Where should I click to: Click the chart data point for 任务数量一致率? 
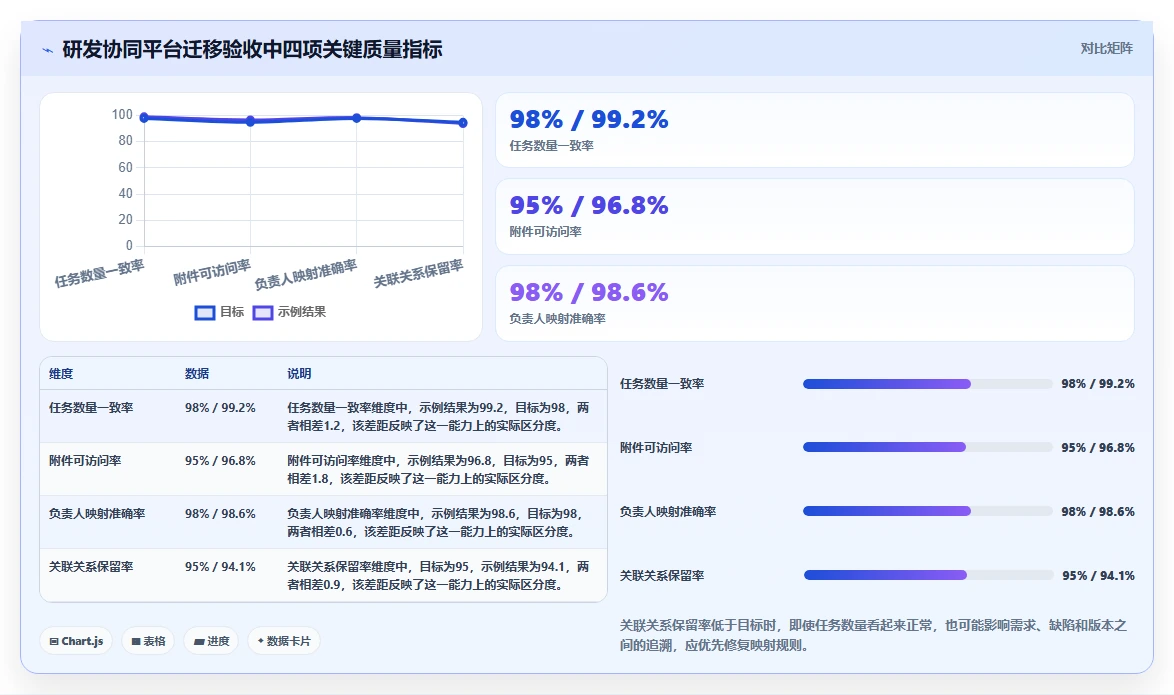pos(145,118)
